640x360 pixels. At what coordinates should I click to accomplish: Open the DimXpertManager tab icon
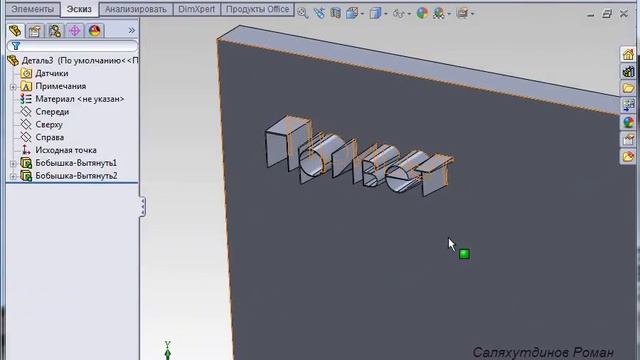(x=75, y=31)
